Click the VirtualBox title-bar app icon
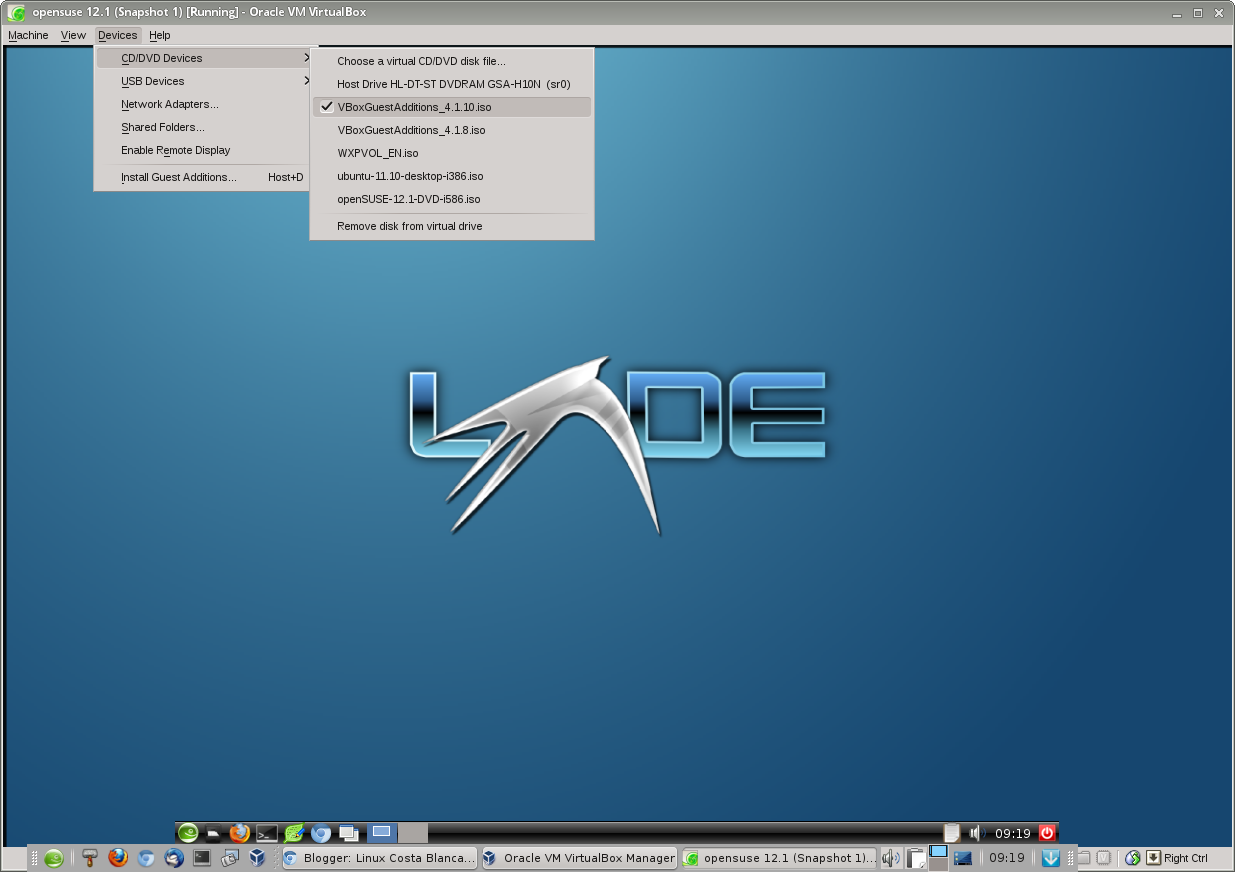The height and width of the screenshot is (872, 1235). click(x=16, y=12)
